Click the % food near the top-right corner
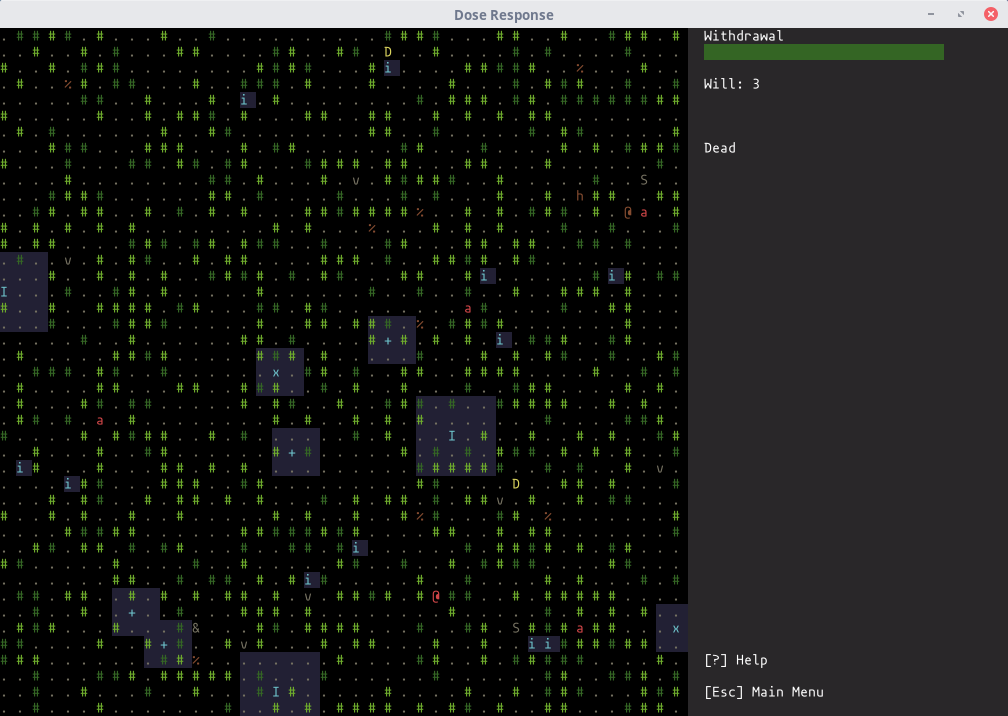The image size is (1008, 716). 580,68
